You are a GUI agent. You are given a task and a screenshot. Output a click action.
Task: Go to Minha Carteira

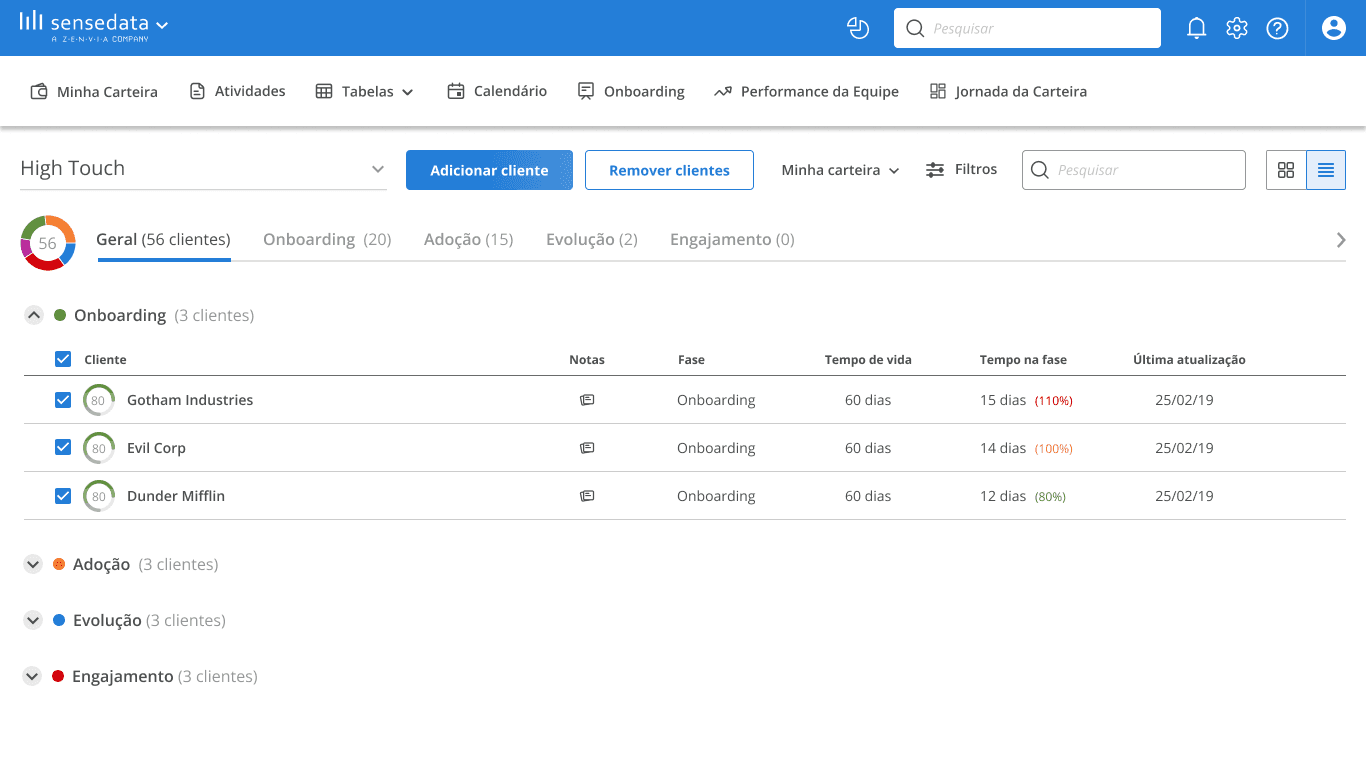[94, 91]
